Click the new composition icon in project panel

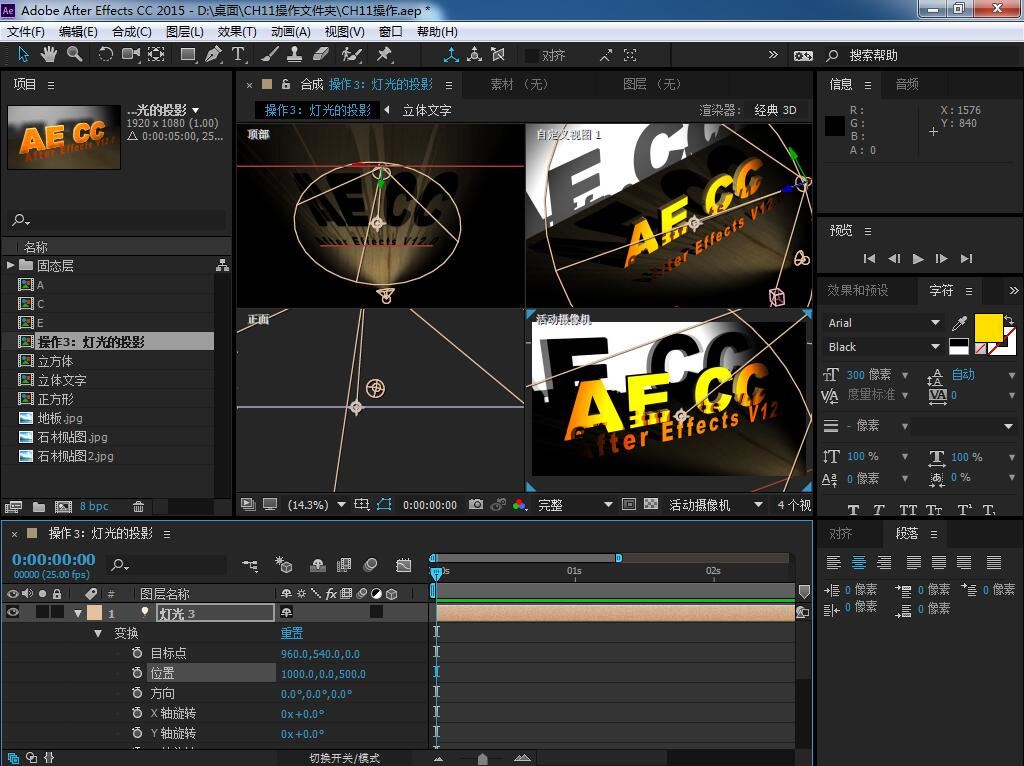click(63, 507)
